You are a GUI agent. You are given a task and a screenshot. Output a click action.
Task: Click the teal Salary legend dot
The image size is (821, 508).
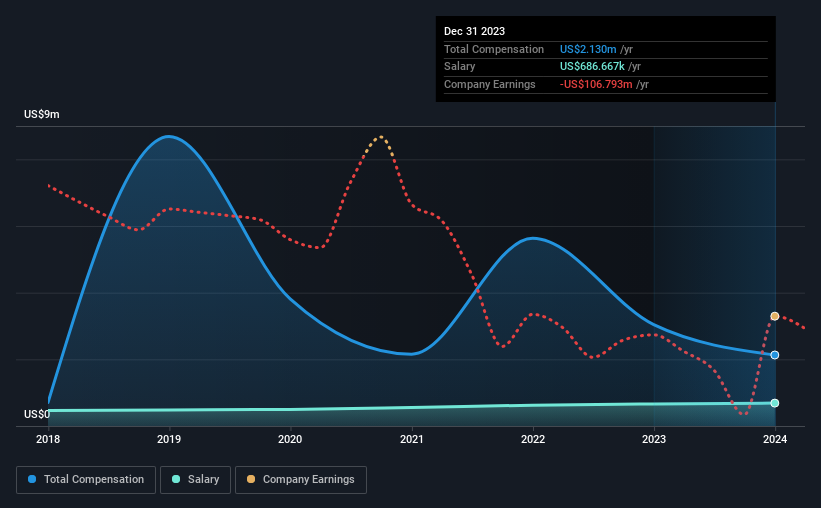(176, 479)
